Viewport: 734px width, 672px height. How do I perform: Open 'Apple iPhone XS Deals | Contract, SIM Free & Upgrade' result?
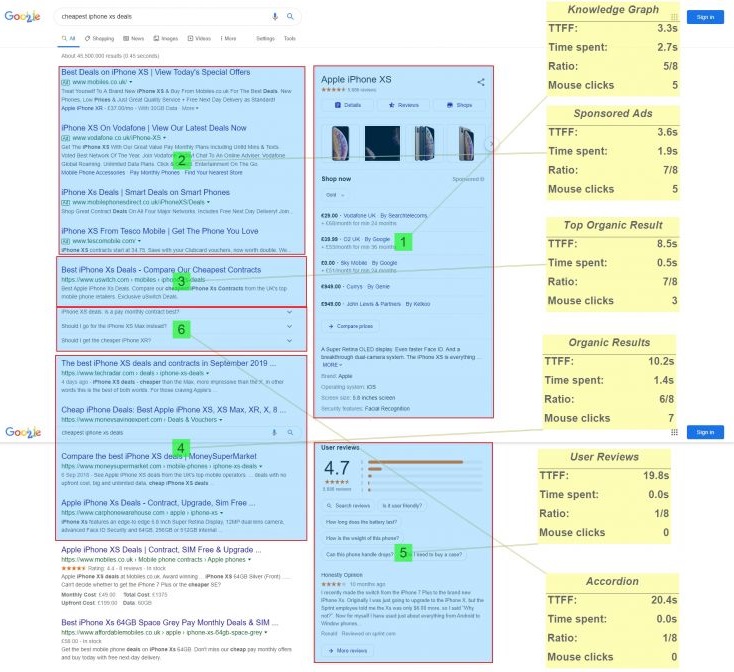pyautogui.click(x=161, y=550)
